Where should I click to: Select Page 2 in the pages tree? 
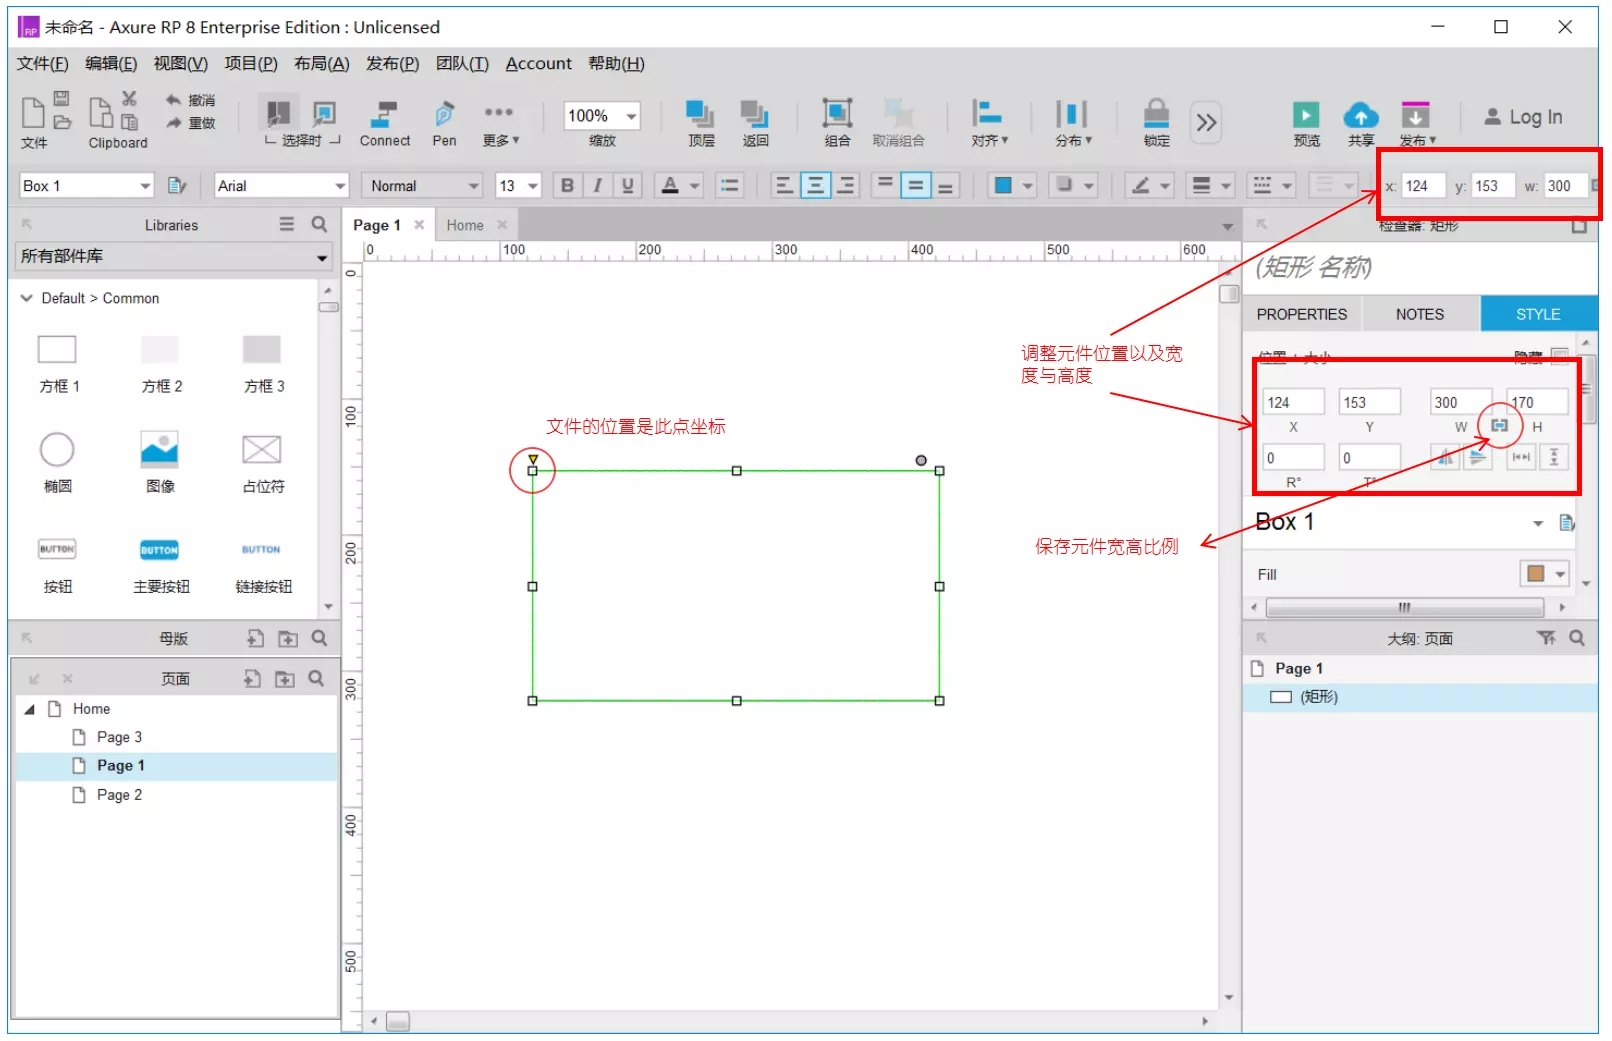click(x=119, y=795)
